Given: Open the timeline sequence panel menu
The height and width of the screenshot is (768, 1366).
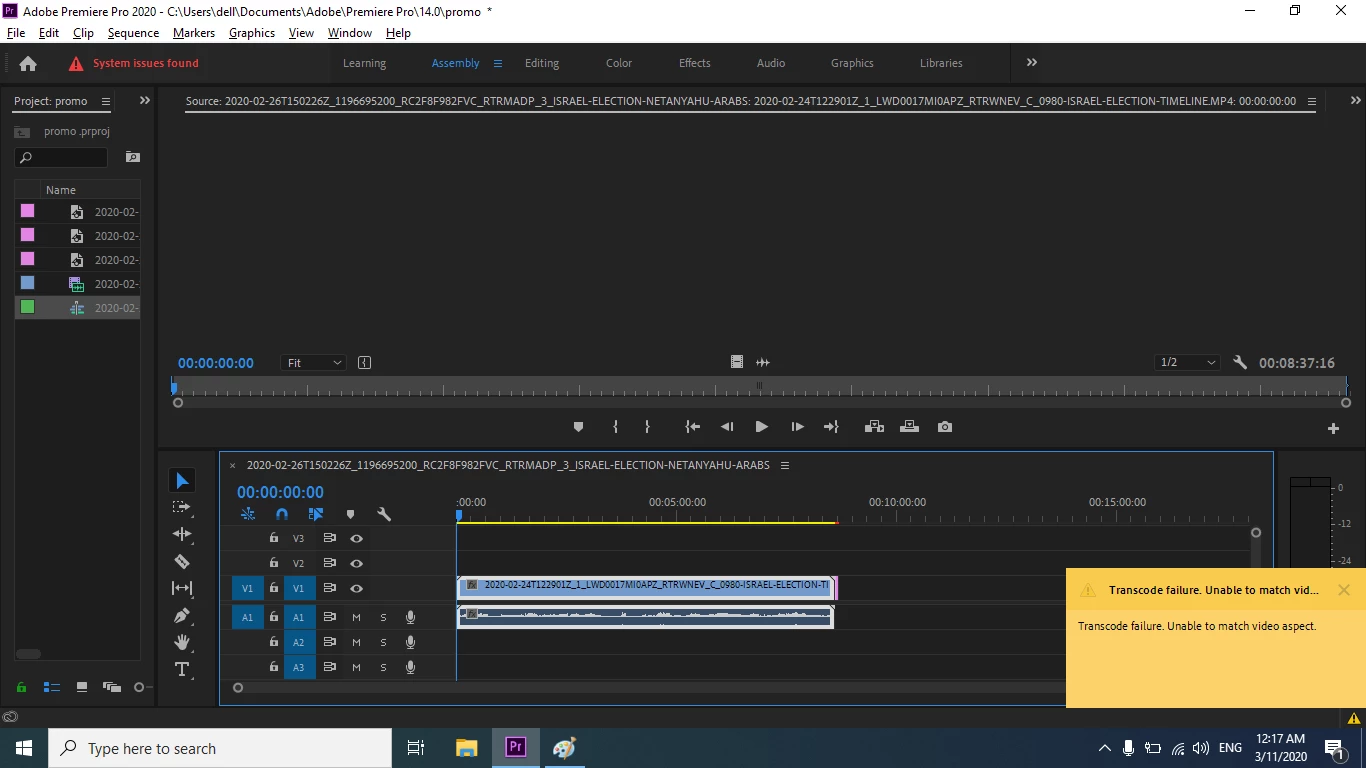Looking at the screenshot, I should (785, 465).
